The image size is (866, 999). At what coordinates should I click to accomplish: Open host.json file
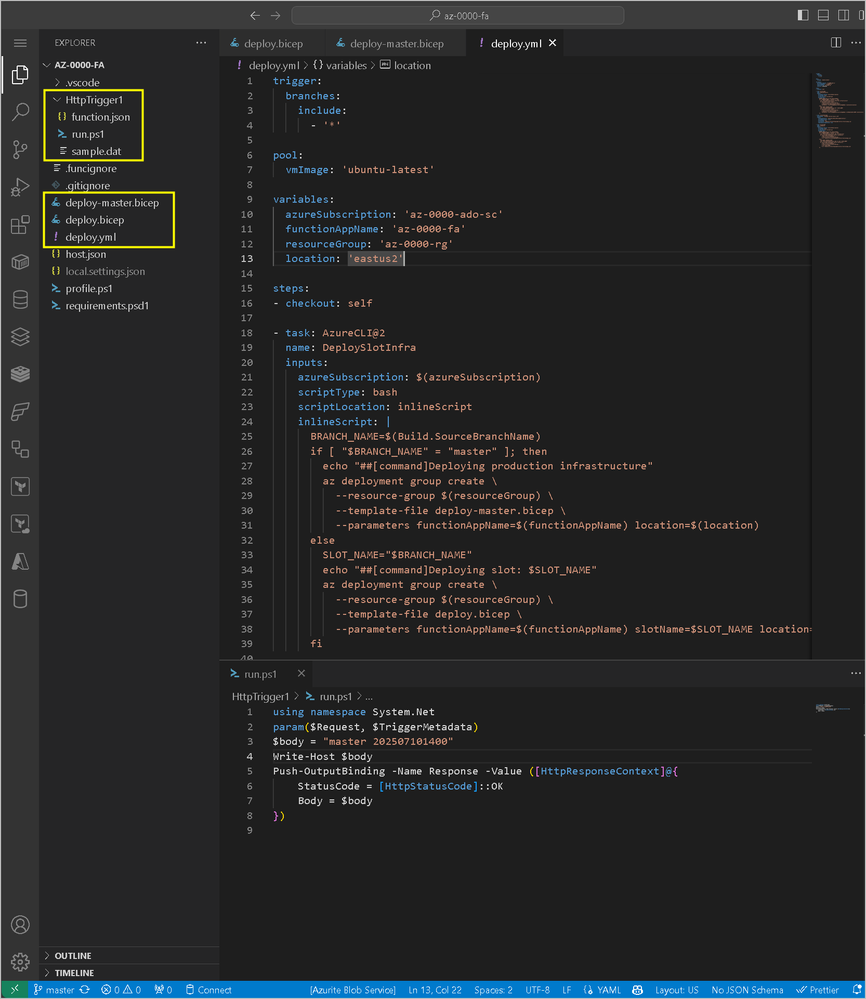(x=85, y=254)
